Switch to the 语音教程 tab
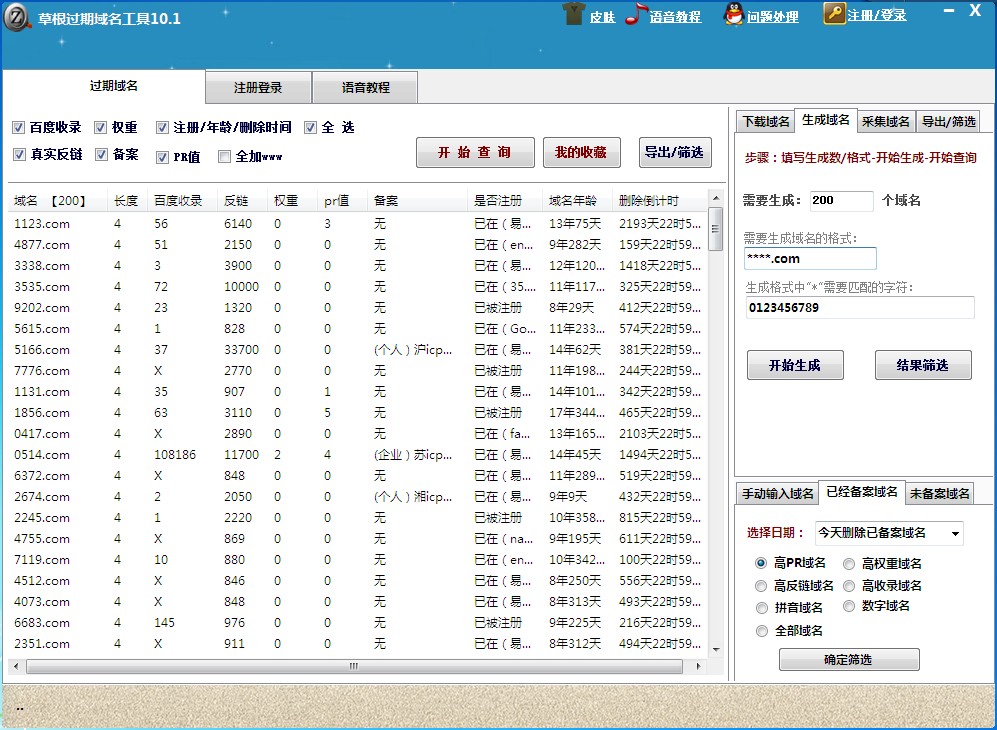This screenshot has height=730, width=997. pyautogui.click(x=366, y=88)
